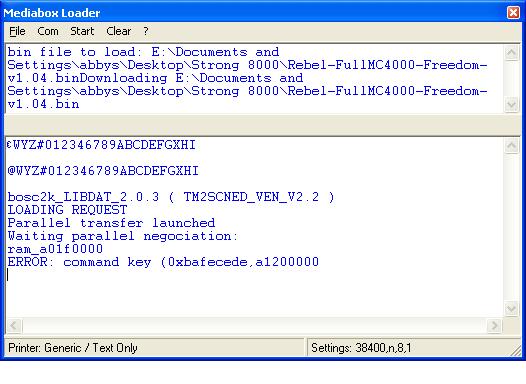The width and height of the screenshot is (526, 384).
Task: Click down arrow of top pane scrollbar
Action: 511,105
